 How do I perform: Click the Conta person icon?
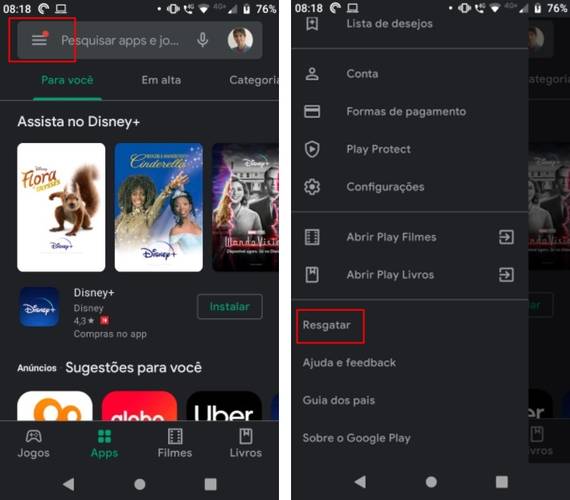pyautogui.click(x=312, y=74)
